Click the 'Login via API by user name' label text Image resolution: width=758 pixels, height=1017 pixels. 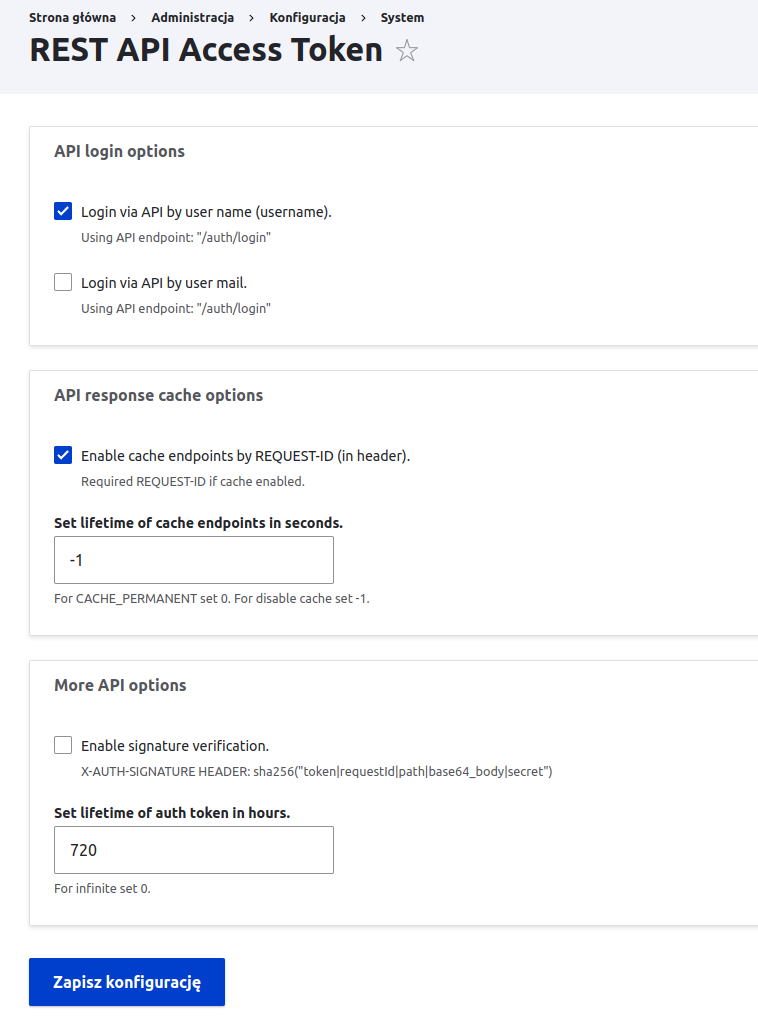click(x=206, y=212)
